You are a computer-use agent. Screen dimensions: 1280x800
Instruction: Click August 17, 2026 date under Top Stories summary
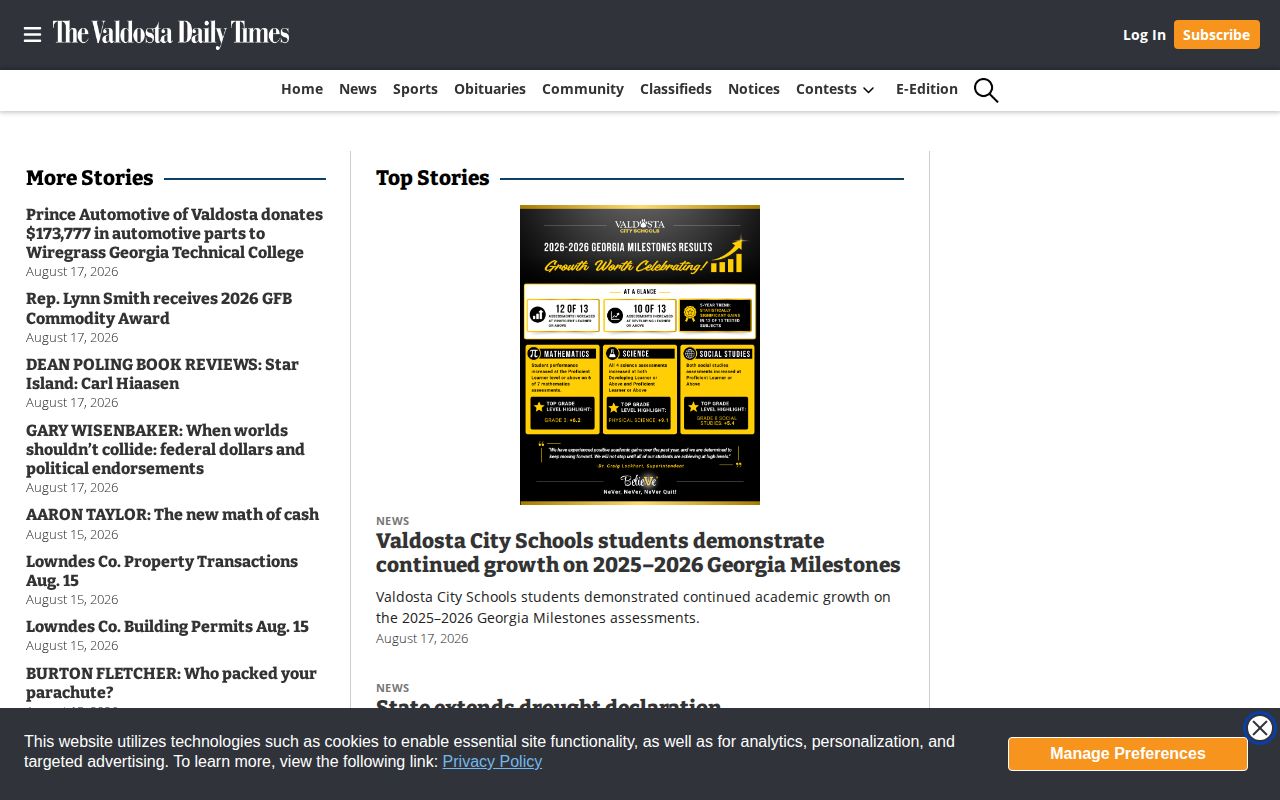pyautogui.click(x=422, y=638)
